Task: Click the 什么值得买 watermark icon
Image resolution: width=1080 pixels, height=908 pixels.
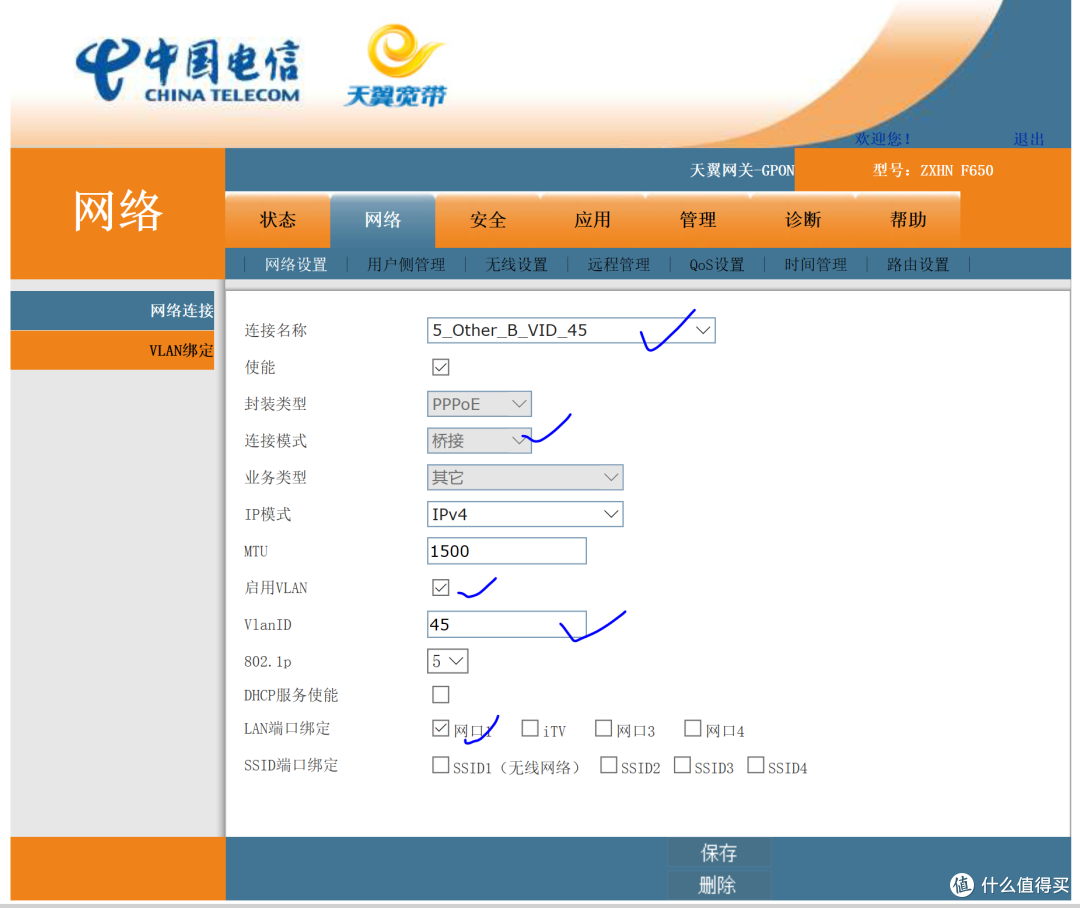Action: 962,885
